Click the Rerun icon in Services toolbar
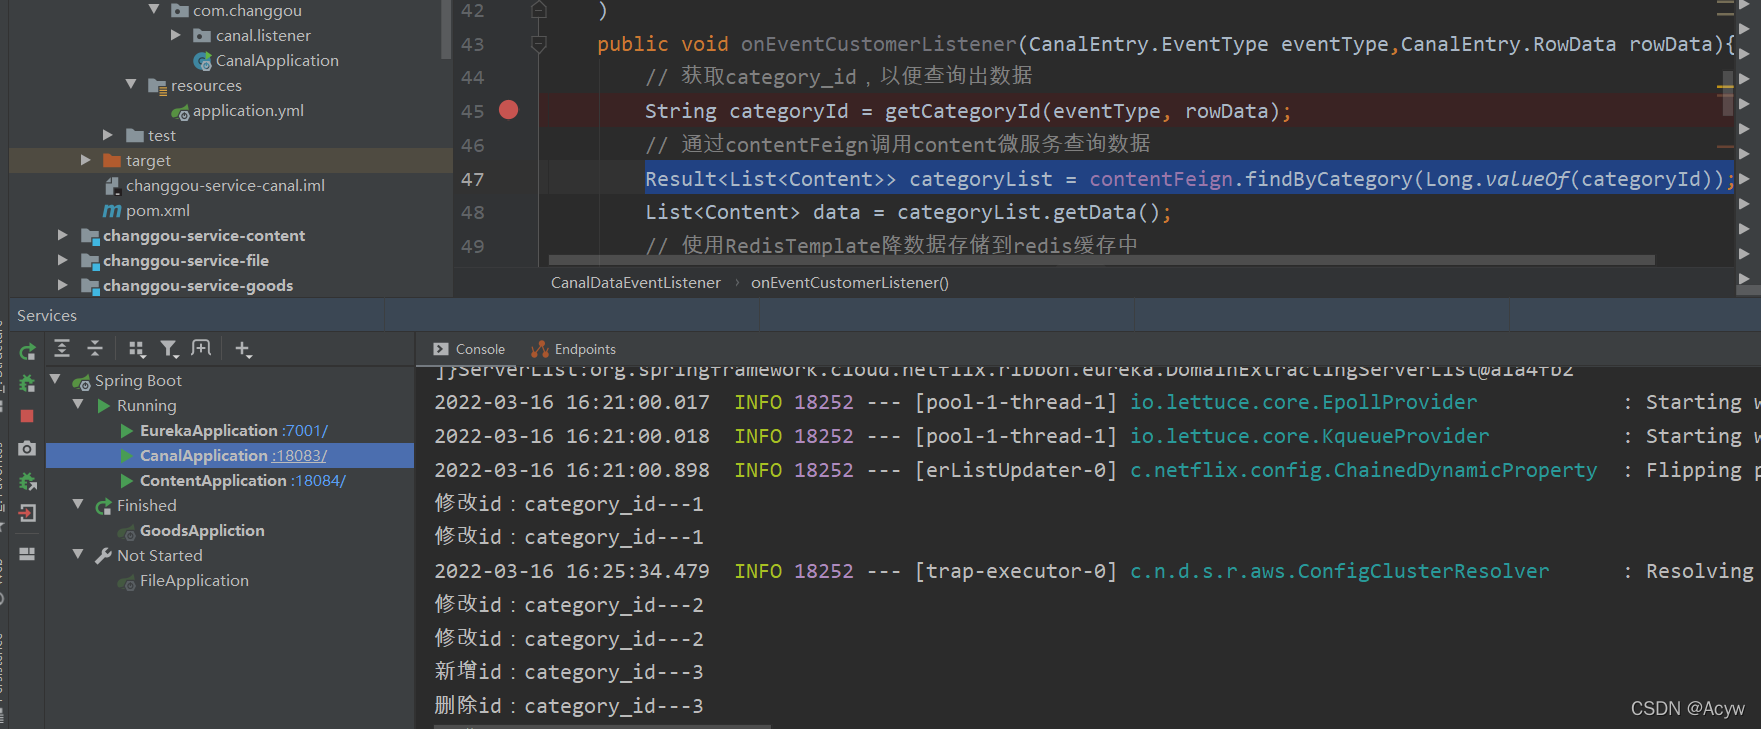The height and width of the screenshot is (729, 1761). pyautogui.click(x=27, y=351)
